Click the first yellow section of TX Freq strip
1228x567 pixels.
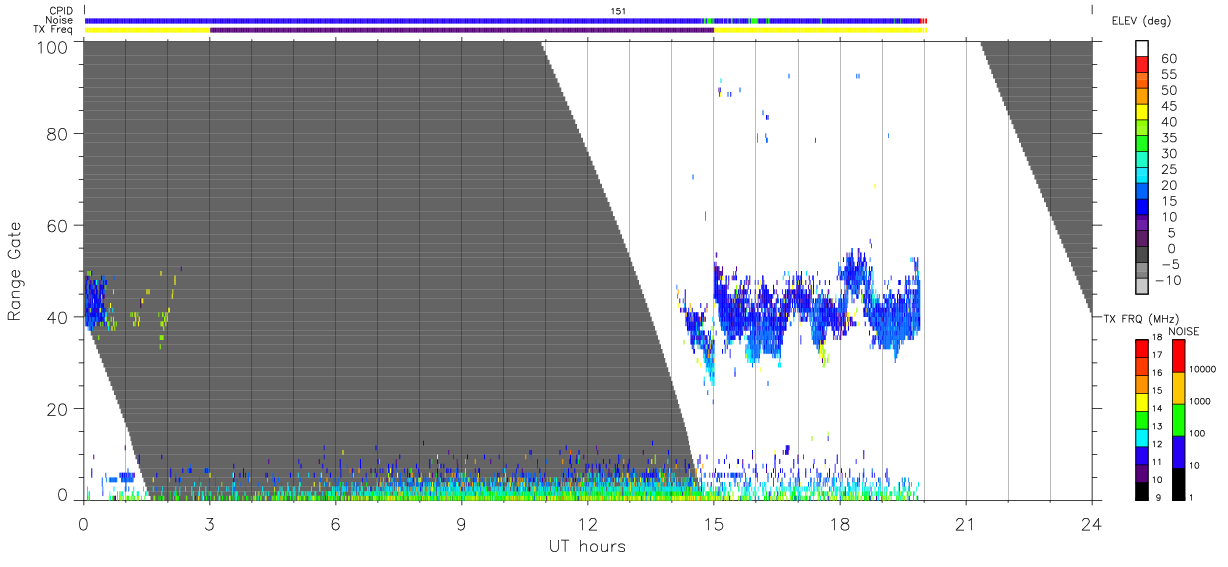coord(147,30)
